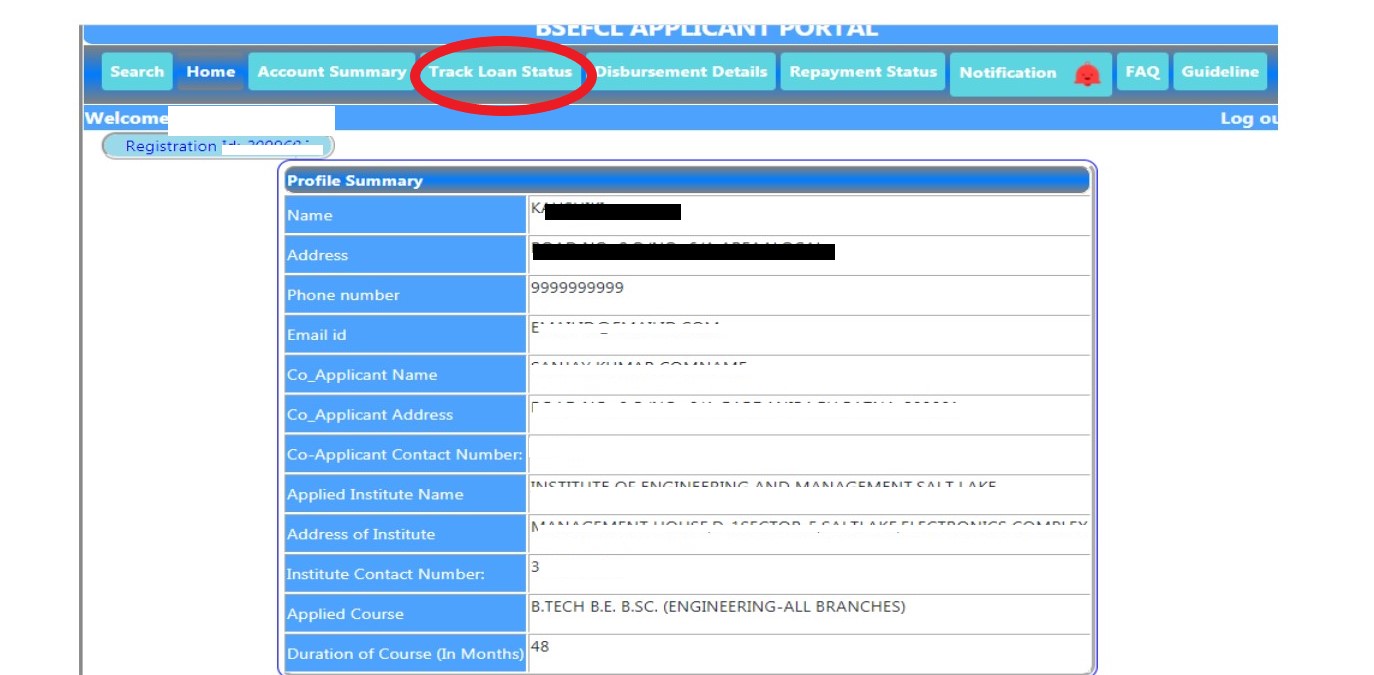The height and width of the screenshot is (675, 1374).
Task: Go to the Home tab
Action: pyautogui.click(x=211, y=72)
